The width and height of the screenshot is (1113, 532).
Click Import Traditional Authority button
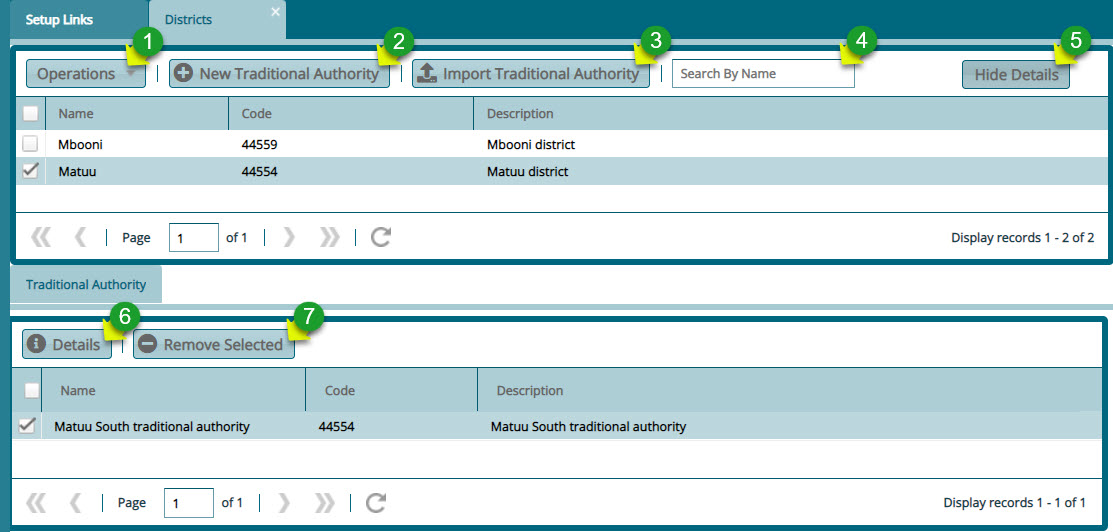530,74
